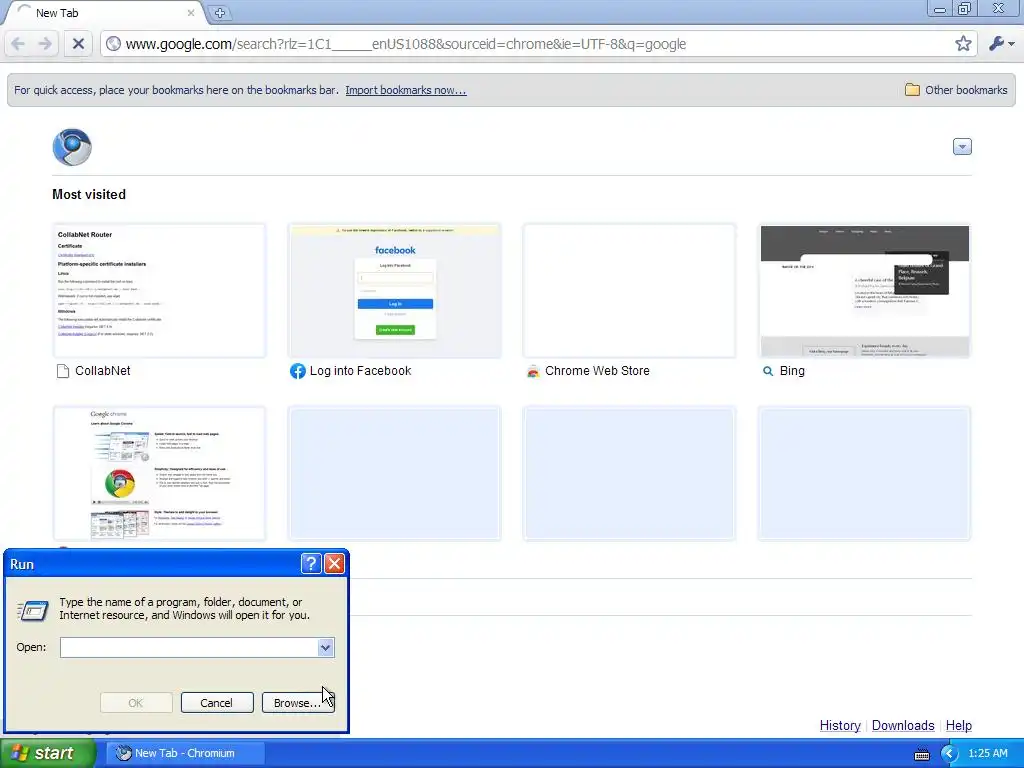
Task: Click the Most visited heading
Action: [89, 195]
